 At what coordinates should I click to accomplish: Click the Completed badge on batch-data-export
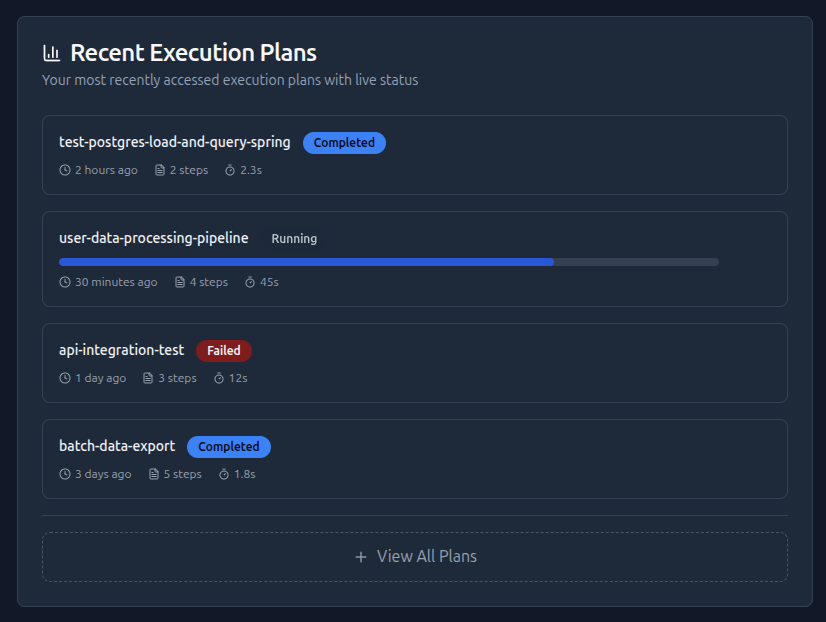(x=229, y=447)
